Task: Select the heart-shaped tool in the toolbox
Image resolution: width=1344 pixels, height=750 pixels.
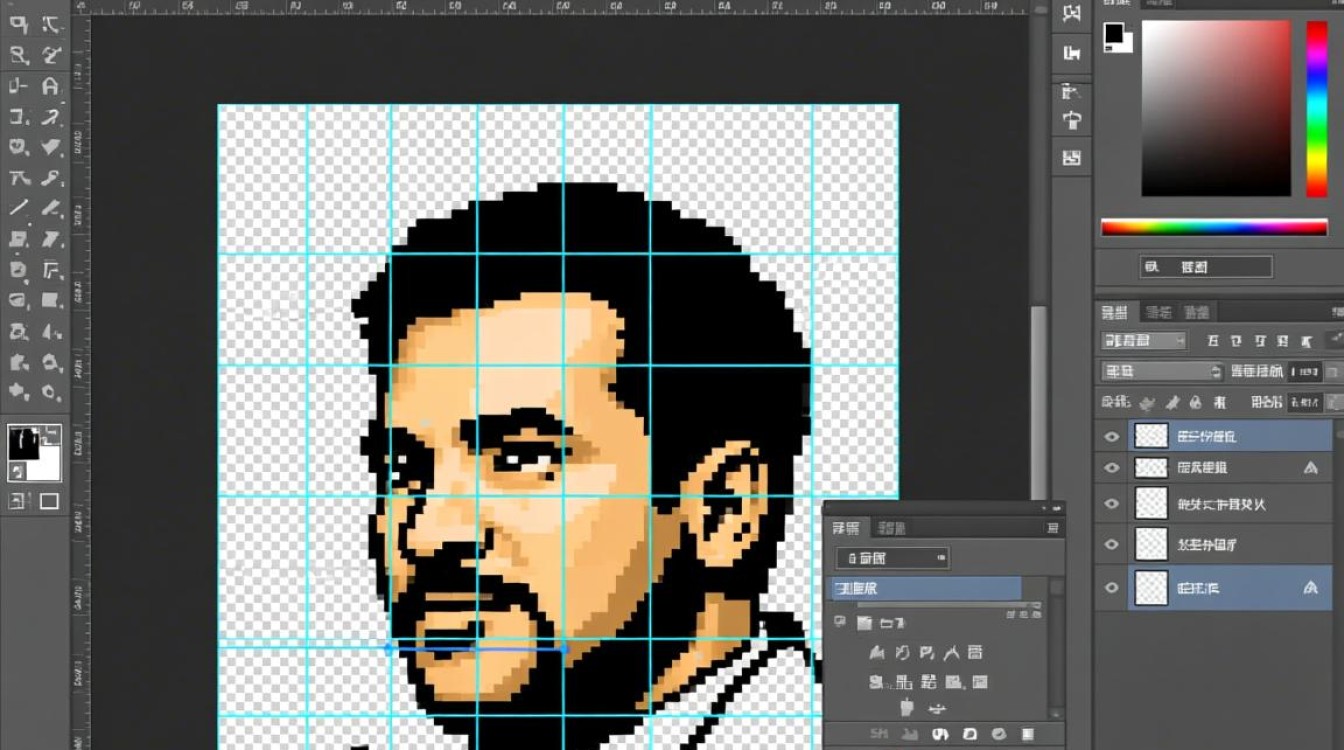Action: 18,147
